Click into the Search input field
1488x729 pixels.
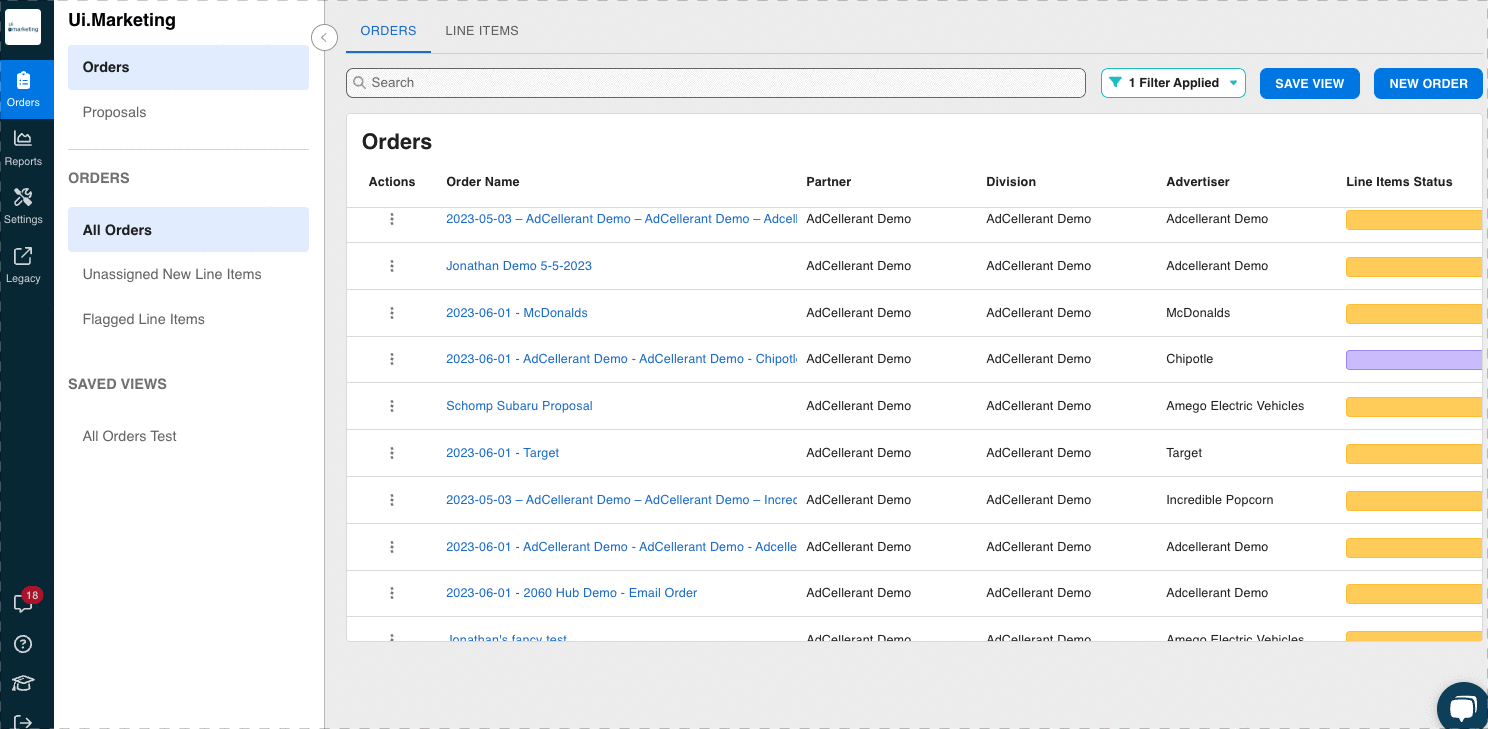pos(715,83)
